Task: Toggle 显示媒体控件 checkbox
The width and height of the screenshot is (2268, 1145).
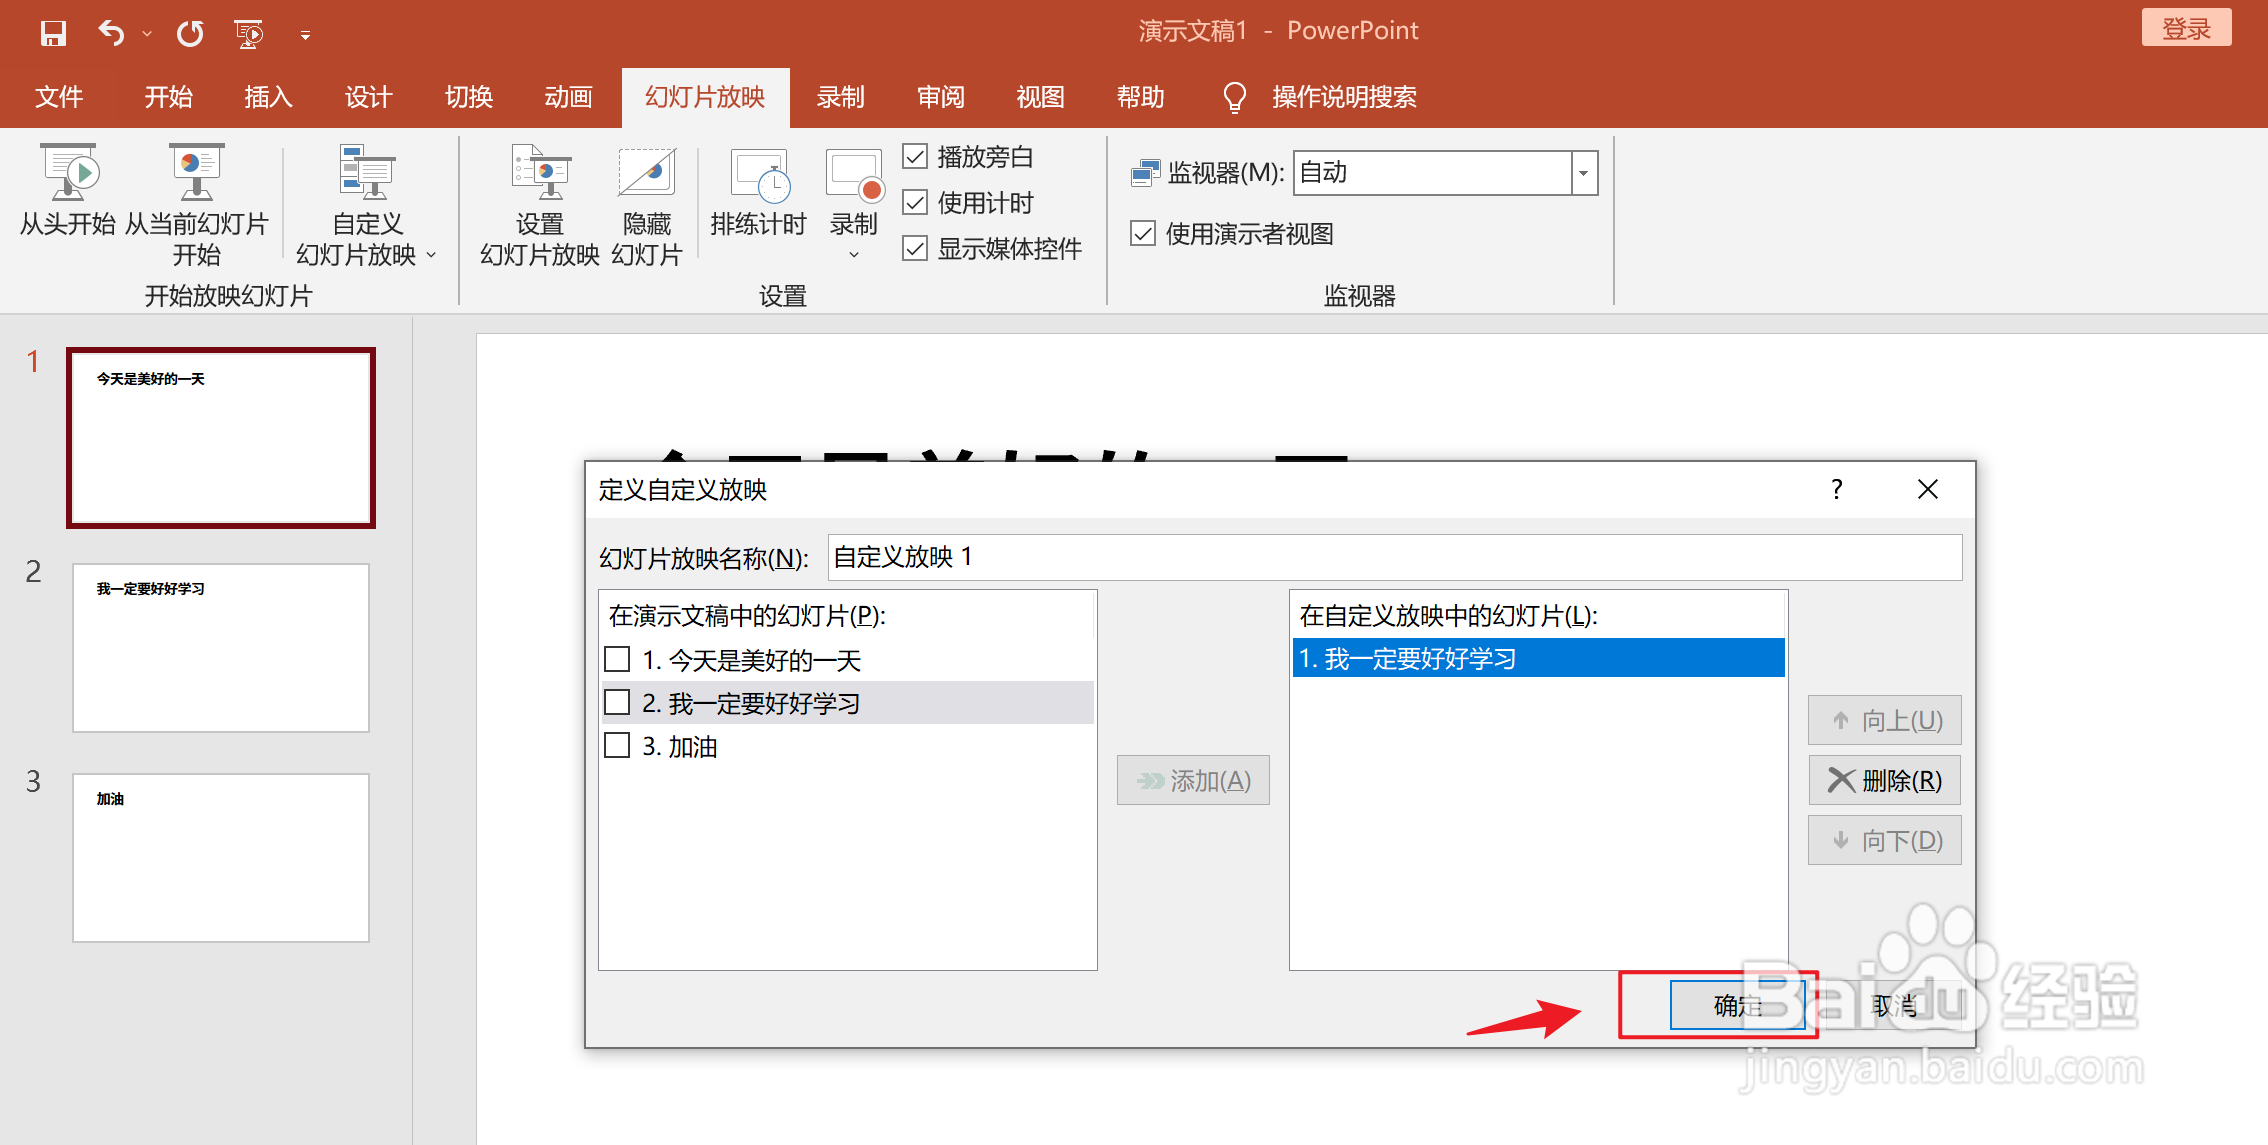Action: pyautogui.click(x=915, y=248)
